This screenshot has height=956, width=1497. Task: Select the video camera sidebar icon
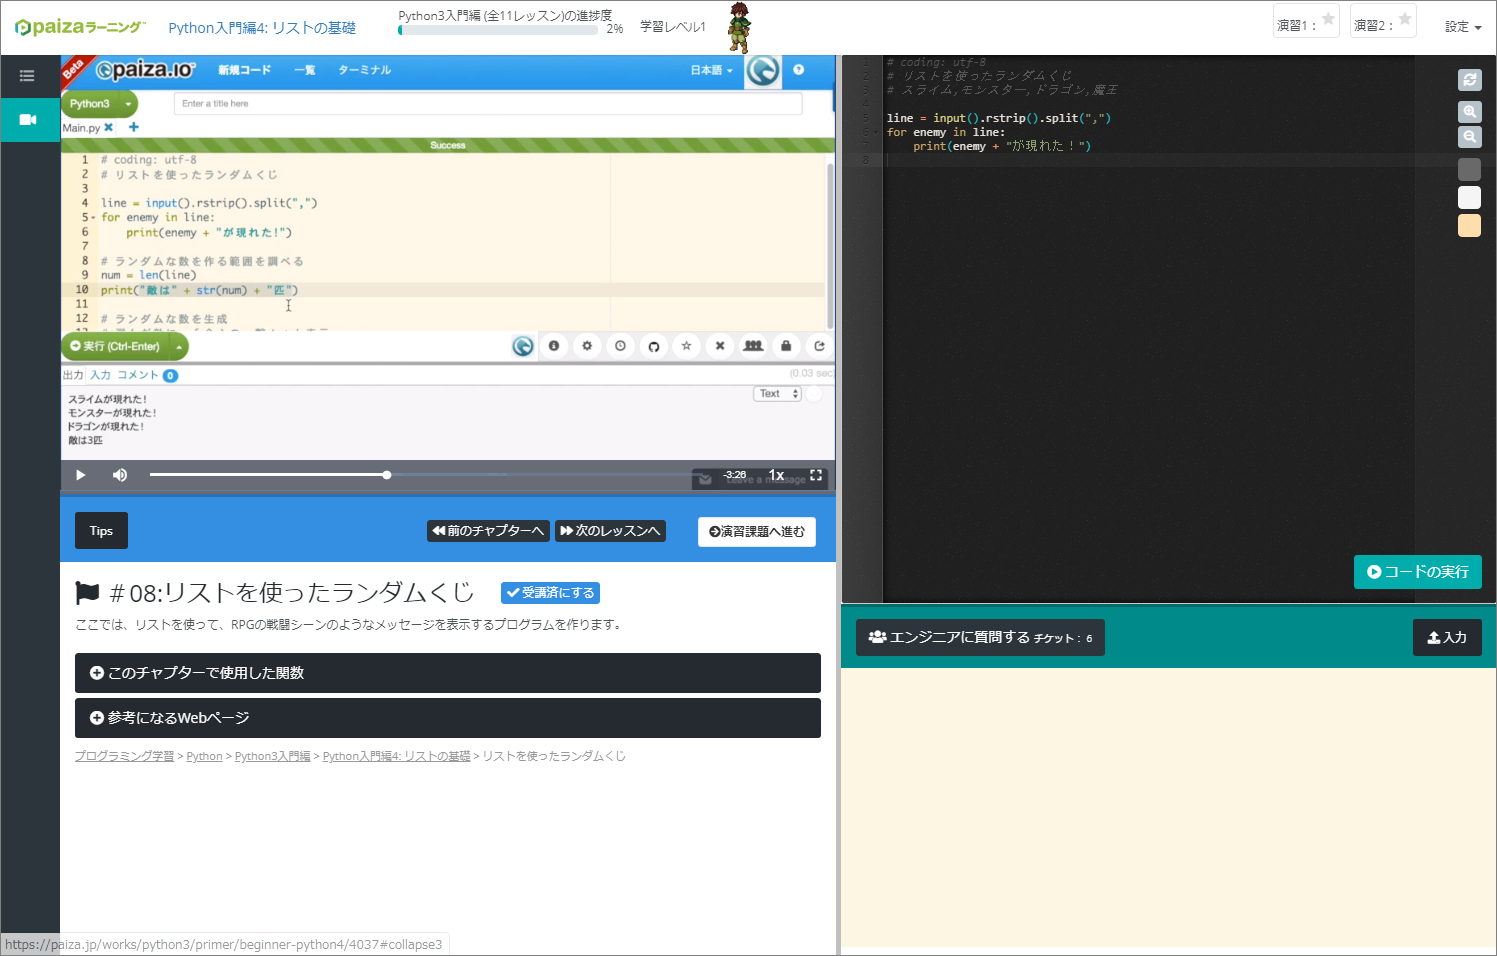28,120
